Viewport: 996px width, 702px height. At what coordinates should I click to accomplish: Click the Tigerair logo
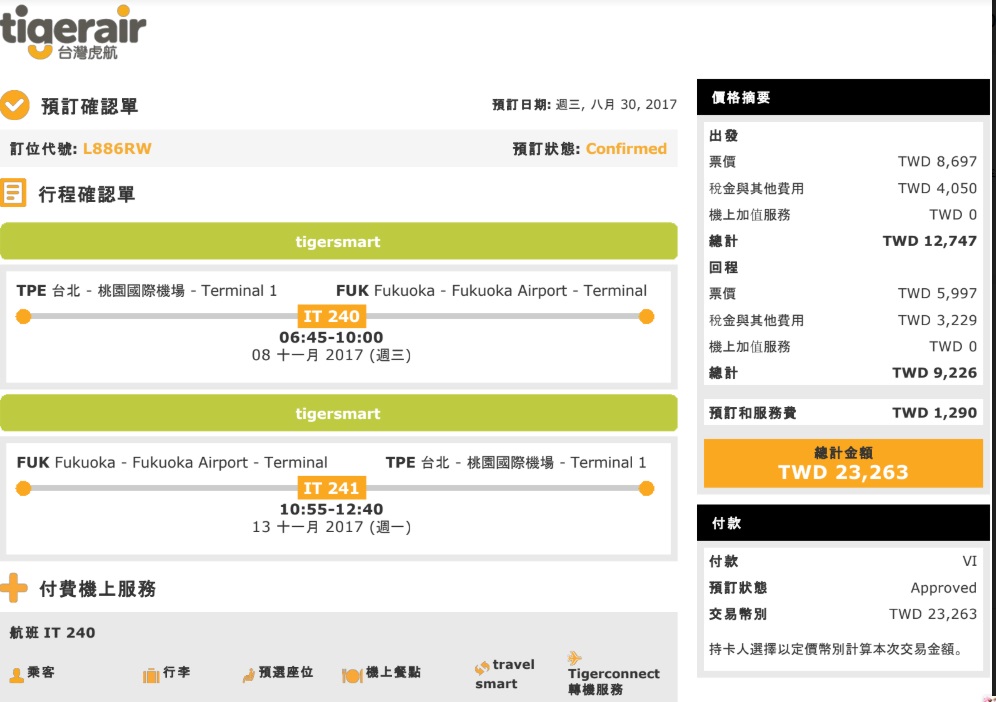click(x=73, y=32)
